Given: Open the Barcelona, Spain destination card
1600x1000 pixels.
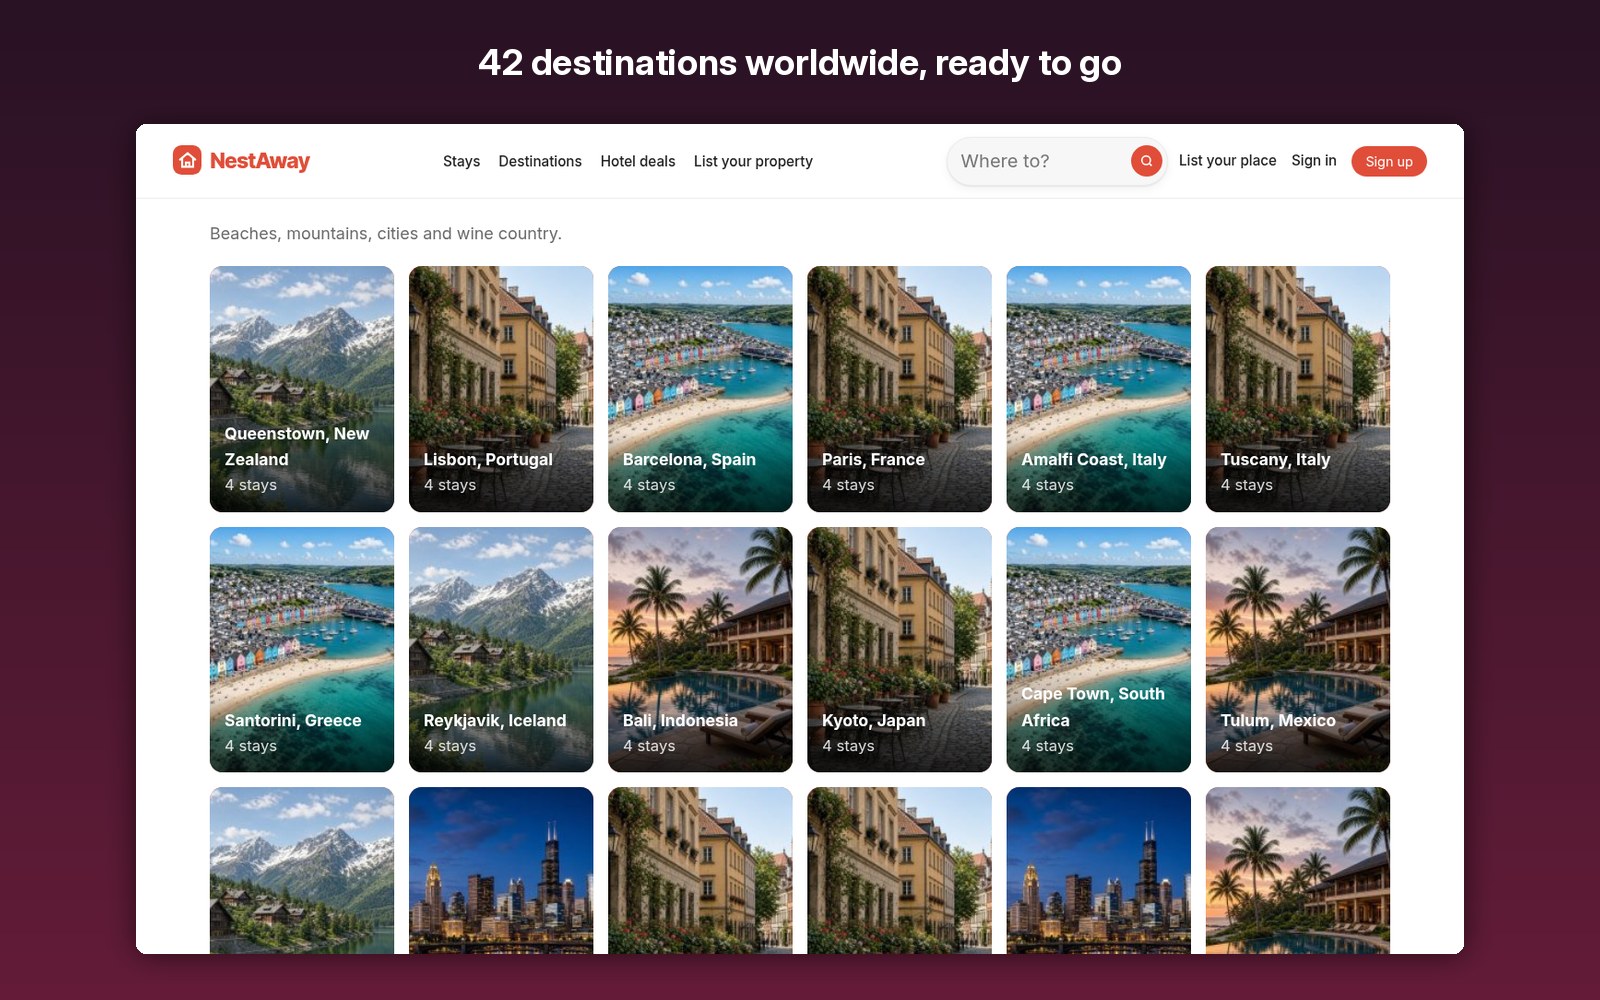Looking at the screenshot, I should tap(700, 389).
